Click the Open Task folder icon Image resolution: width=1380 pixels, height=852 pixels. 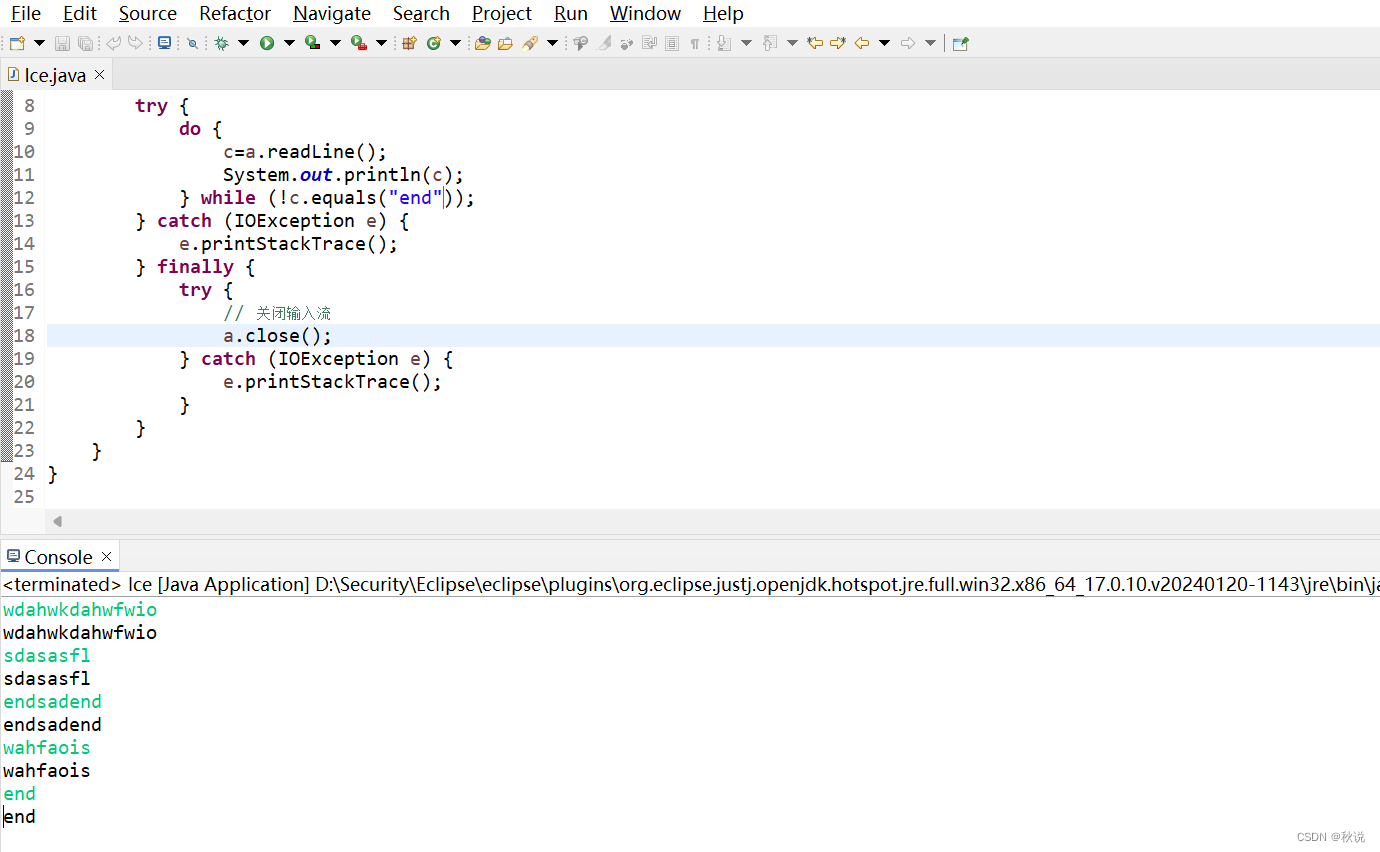(506, 43)
